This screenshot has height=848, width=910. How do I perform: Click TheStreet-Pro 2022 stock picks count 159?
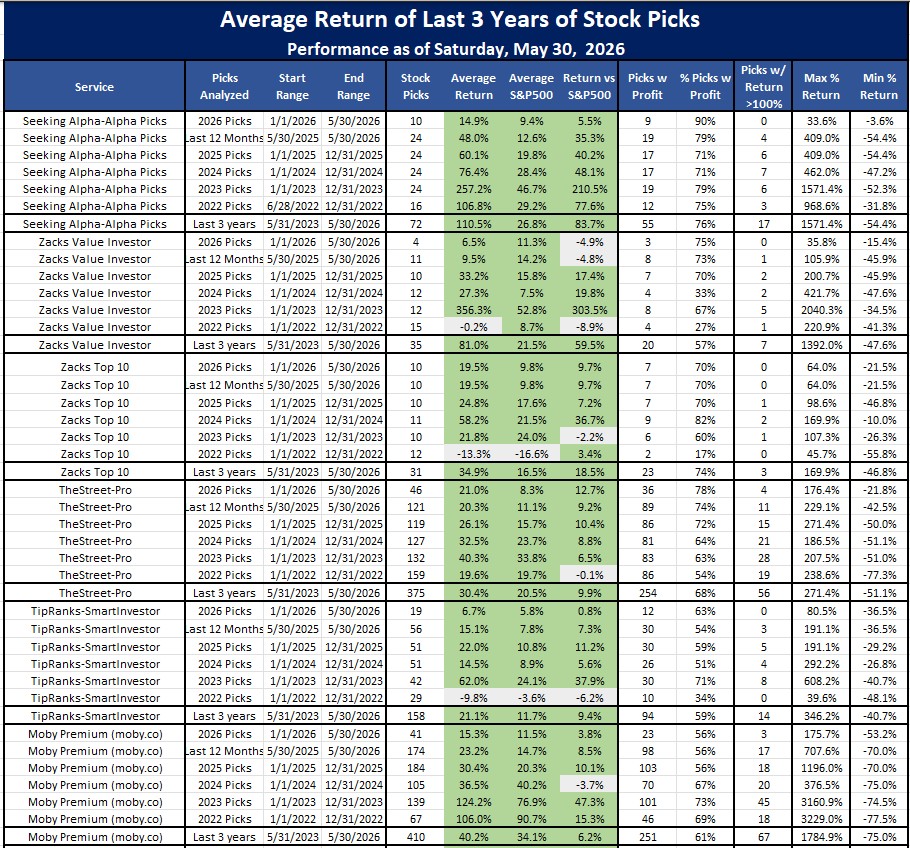416,575
